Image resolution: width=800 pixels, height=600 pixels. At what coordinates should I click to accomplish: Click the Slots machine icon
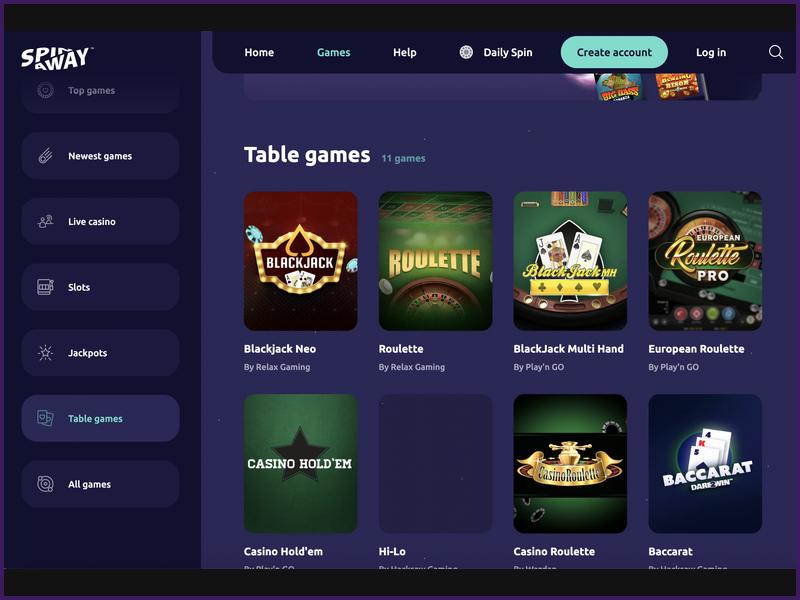click(45, 287)
